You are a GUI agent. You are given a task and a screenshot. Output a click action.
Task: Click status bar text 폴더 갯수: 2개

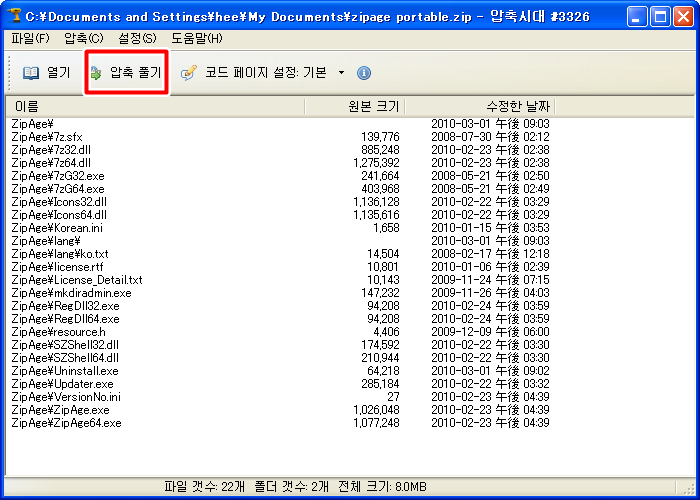point(291,486)
